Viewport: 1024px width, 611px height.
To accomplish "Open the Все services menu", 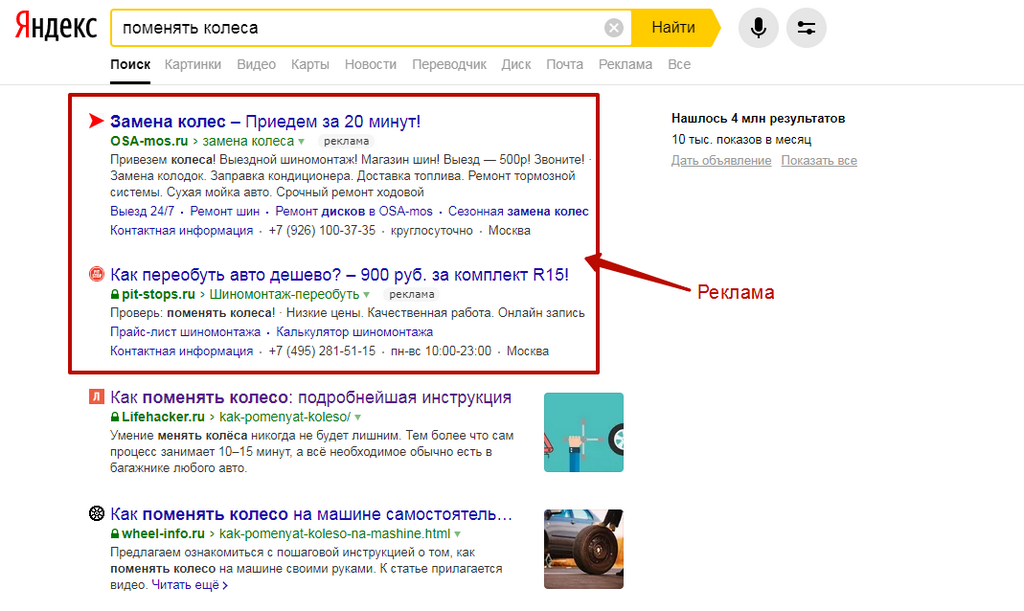I will [x=679, y=65].
